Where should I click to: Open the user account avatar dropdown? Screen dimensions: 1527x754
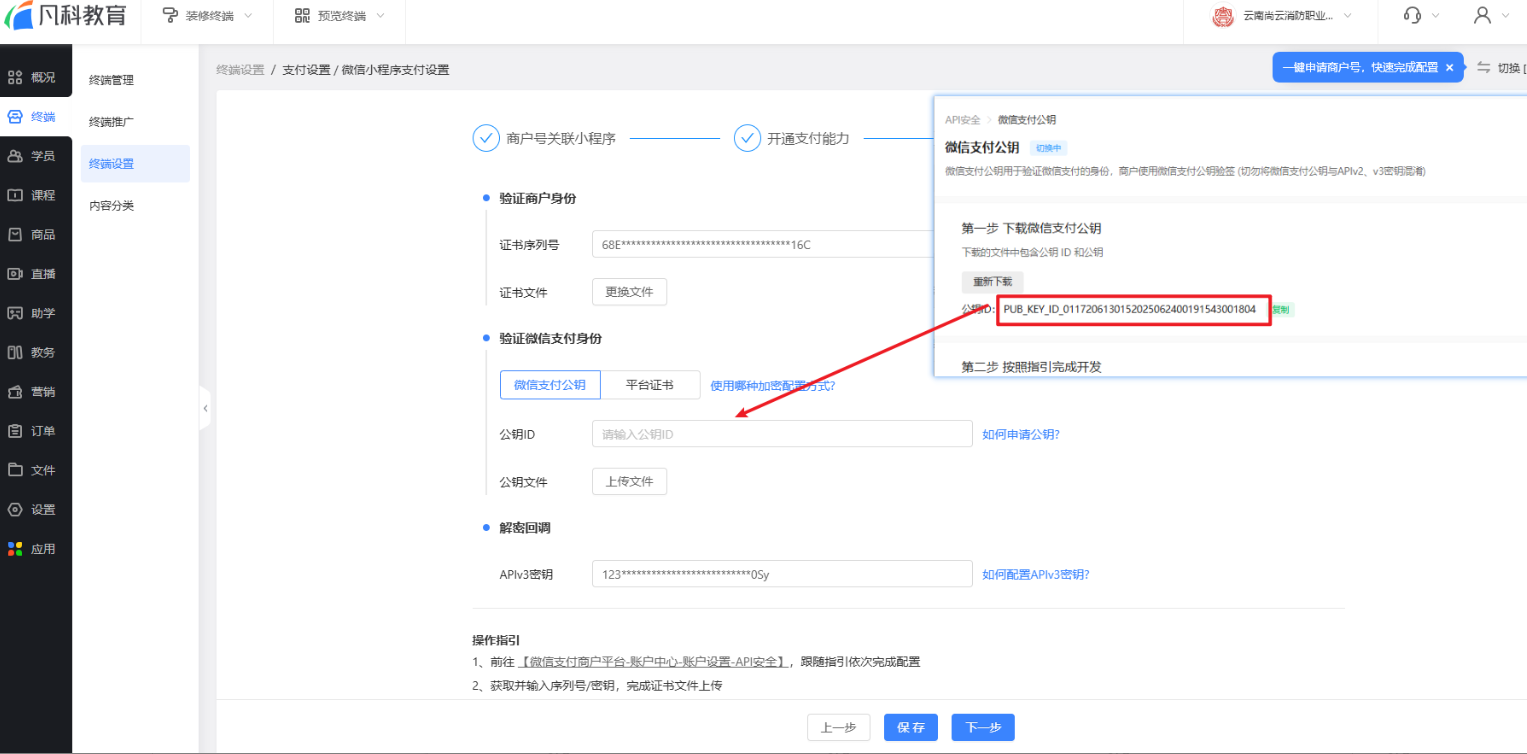pyautogui.click(x=1490, y=16)
